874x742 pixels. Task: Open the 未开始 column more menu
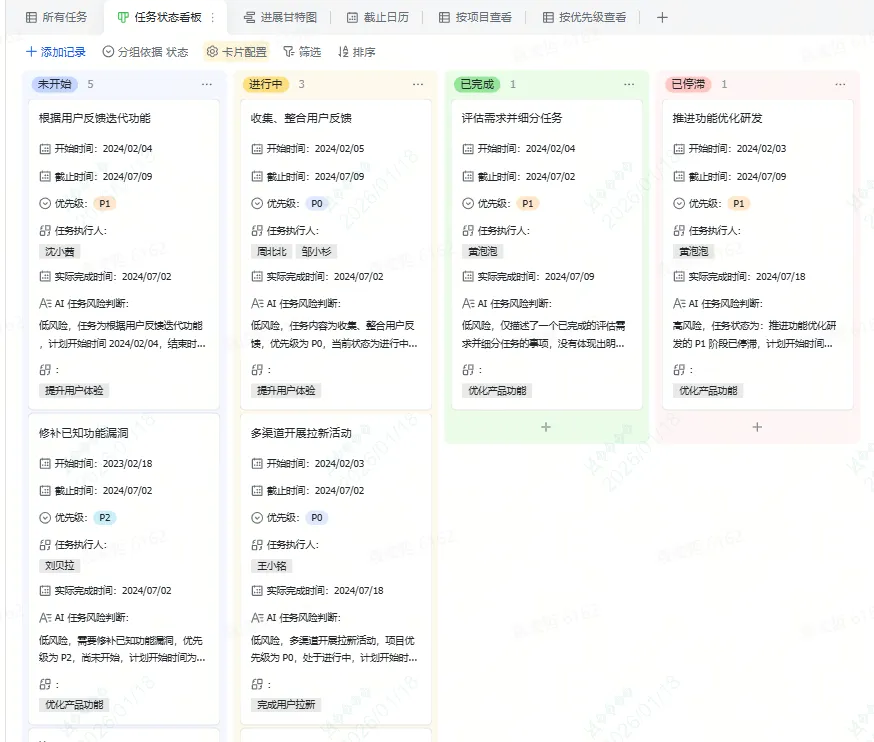pos(207,84)
